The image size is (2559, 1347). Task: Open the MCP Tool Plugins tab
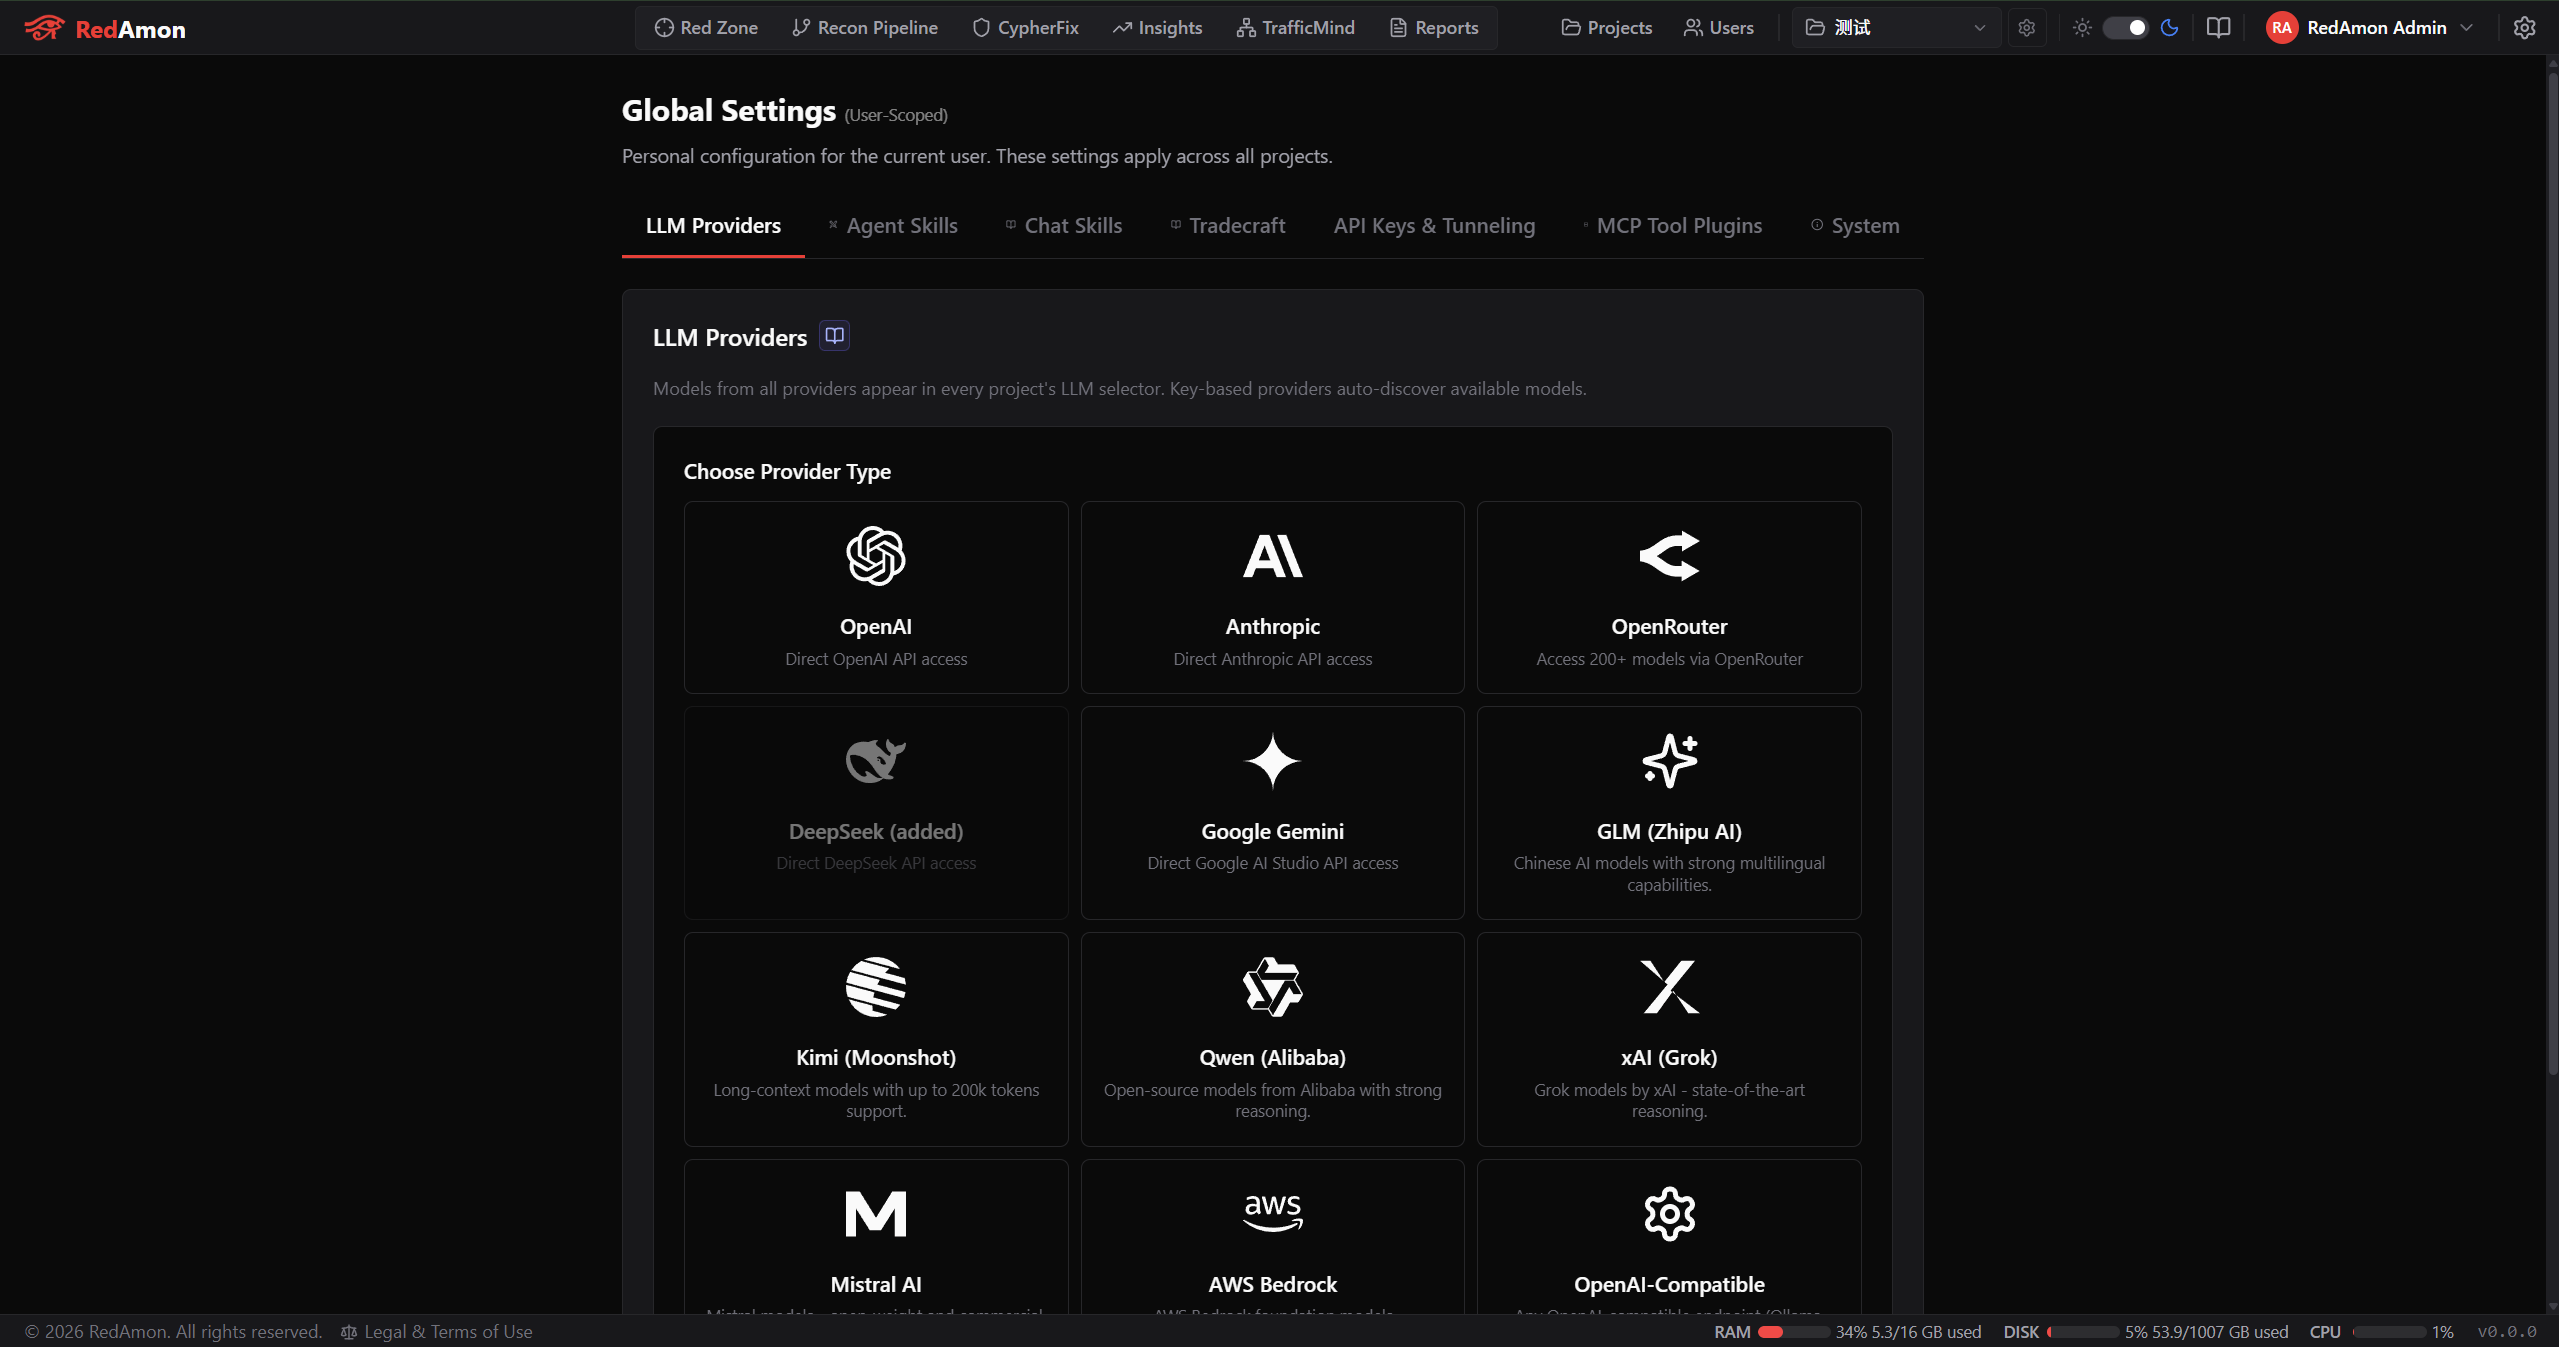pos(1672,226)
